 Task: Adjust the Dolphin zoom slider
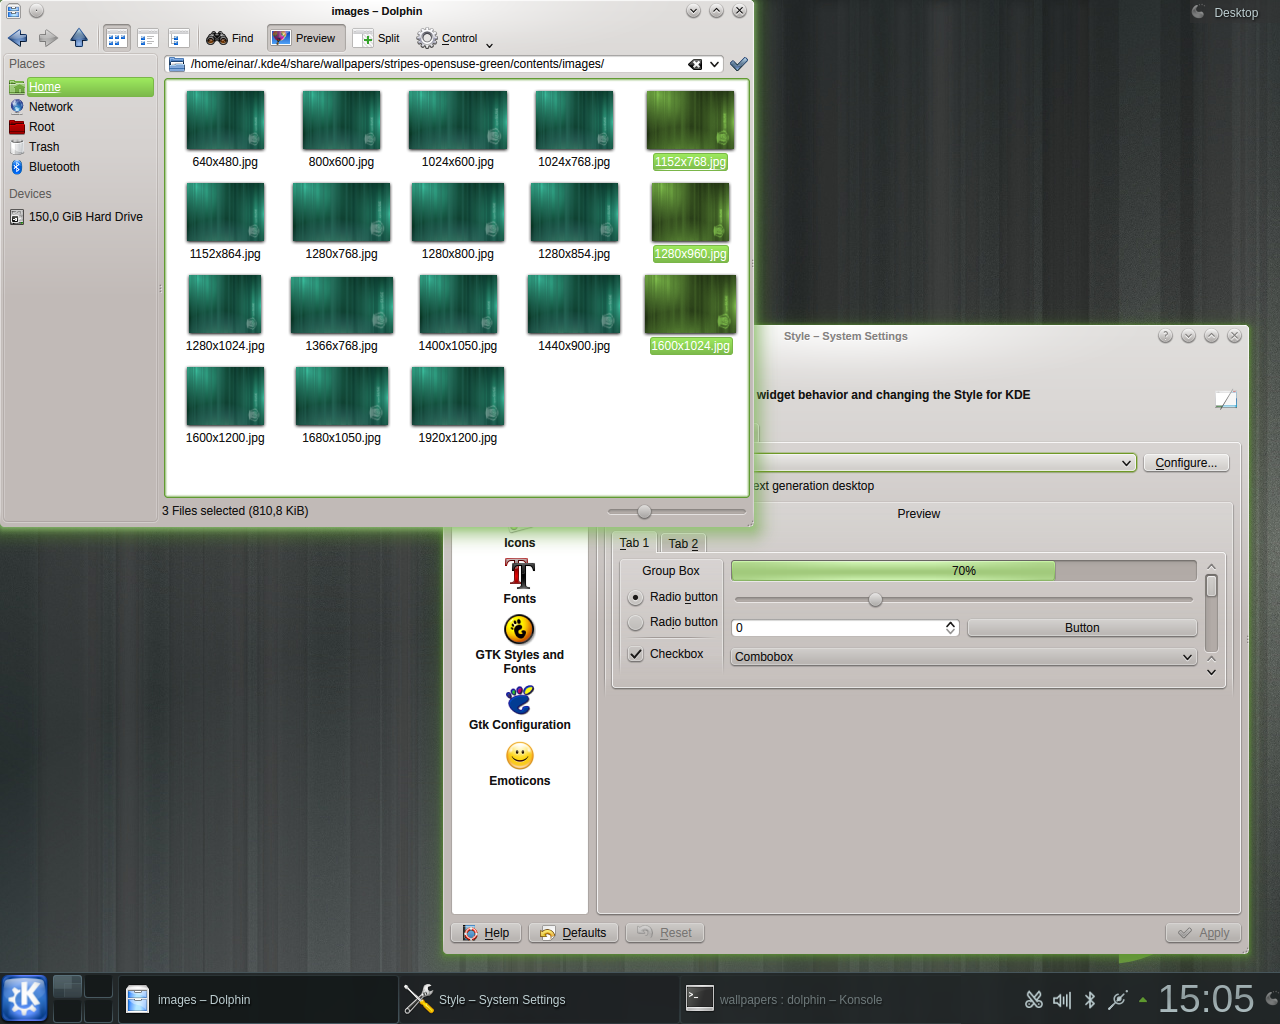[645, 512]
